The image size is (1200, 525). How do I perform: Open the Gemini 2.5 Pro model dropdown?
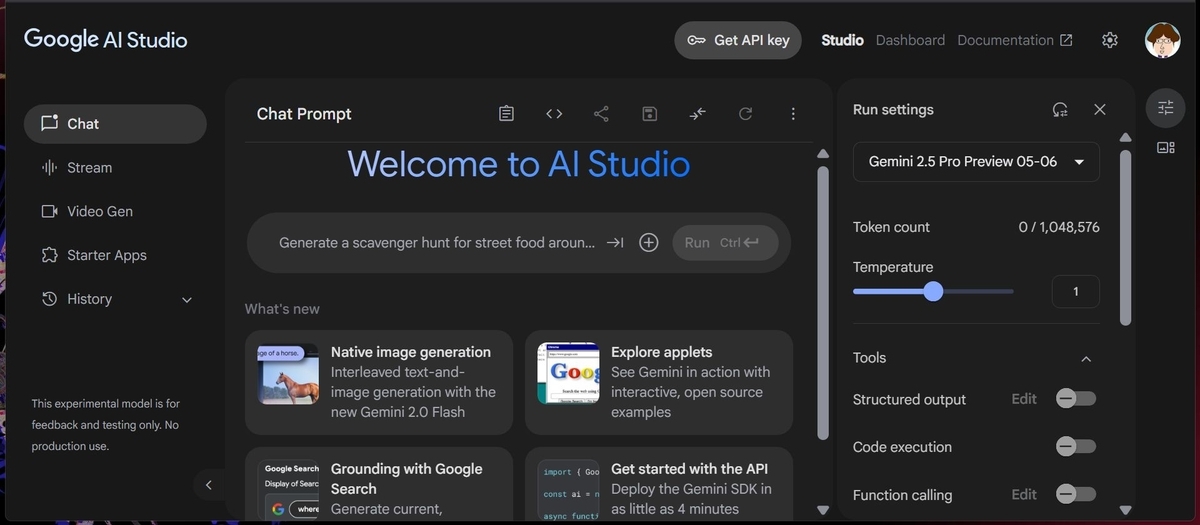coord(976,161)
